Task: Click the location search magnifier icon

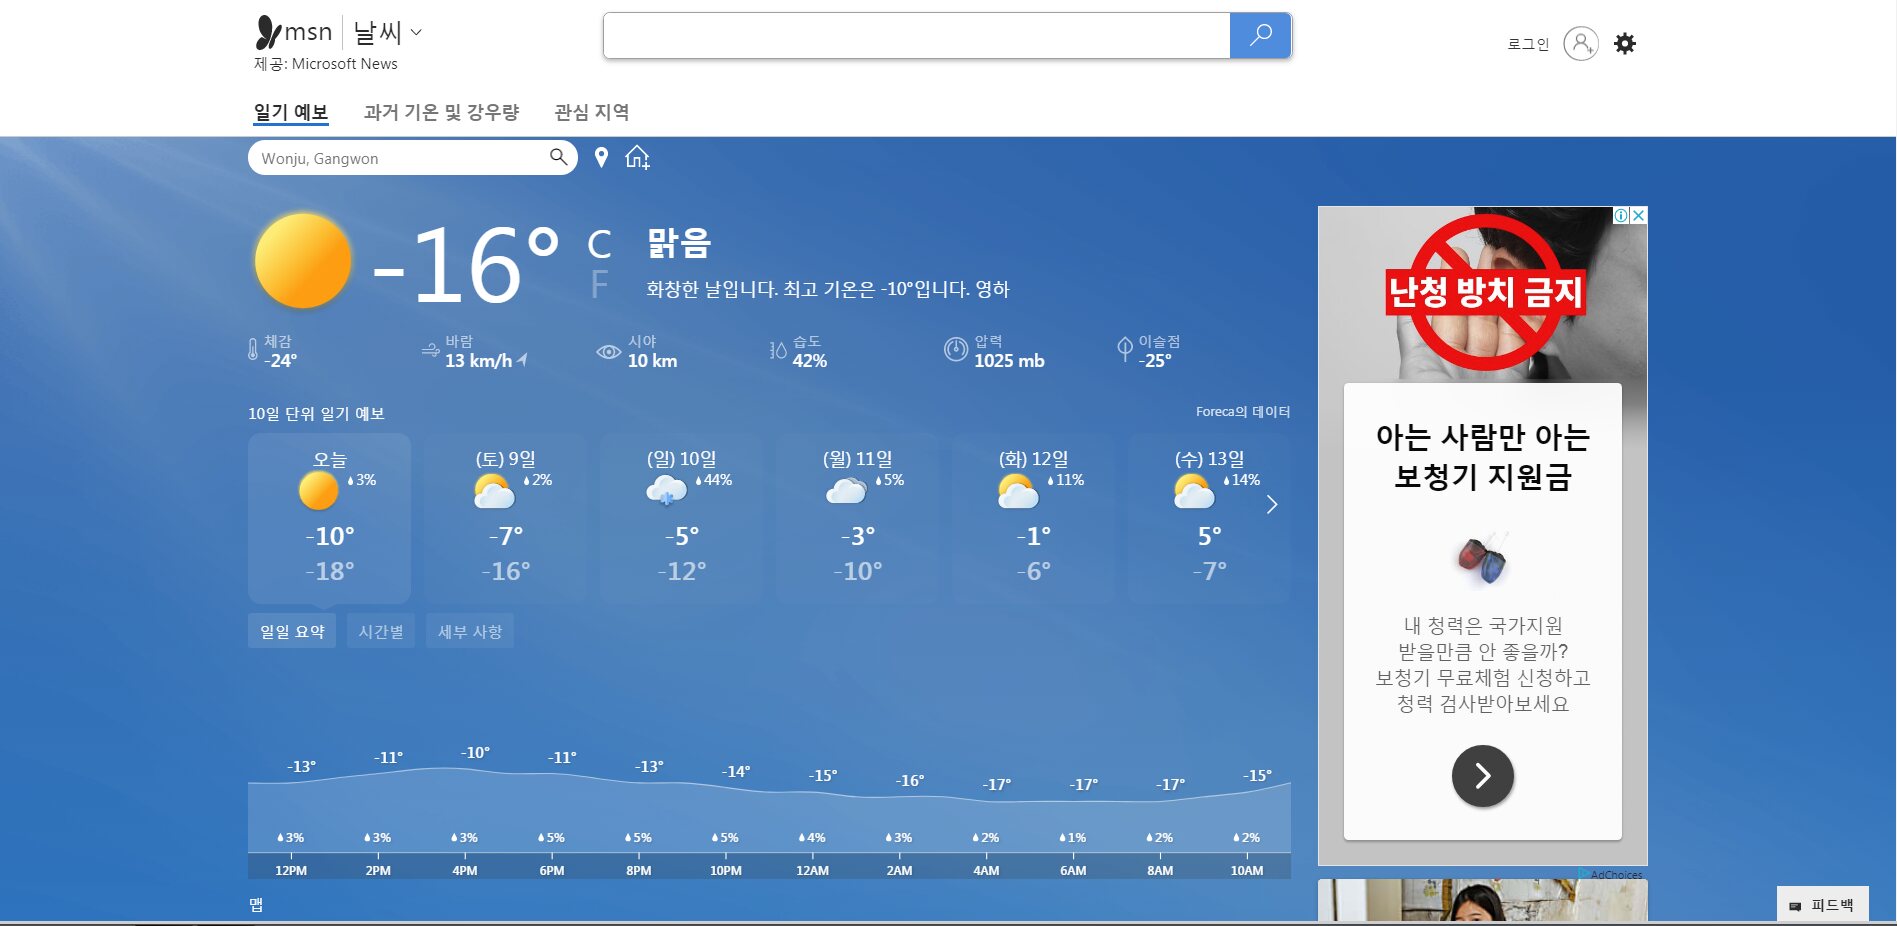Action: click(558, 157)
